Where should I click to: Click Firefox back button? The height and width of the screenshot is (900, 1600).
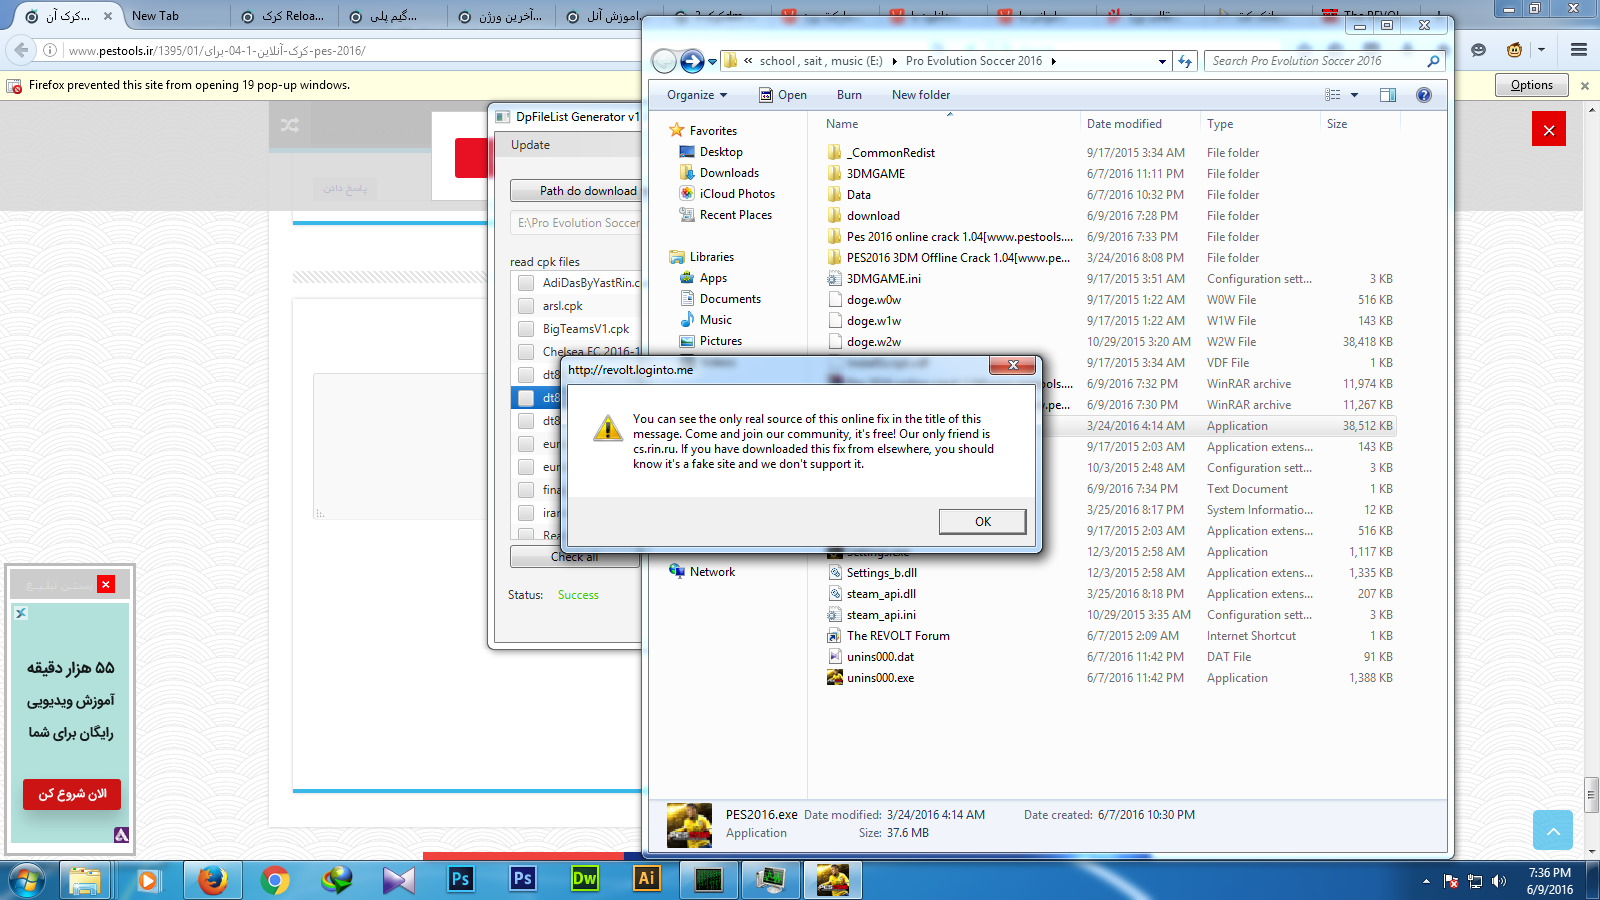coord(21,50)
